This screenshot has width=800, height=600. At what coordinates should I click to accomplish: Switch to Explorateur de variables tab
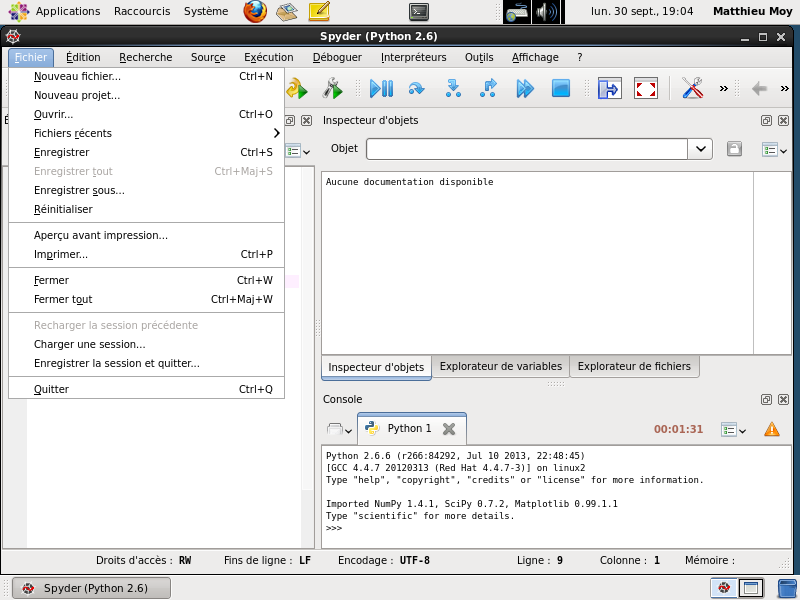(501, 366)
